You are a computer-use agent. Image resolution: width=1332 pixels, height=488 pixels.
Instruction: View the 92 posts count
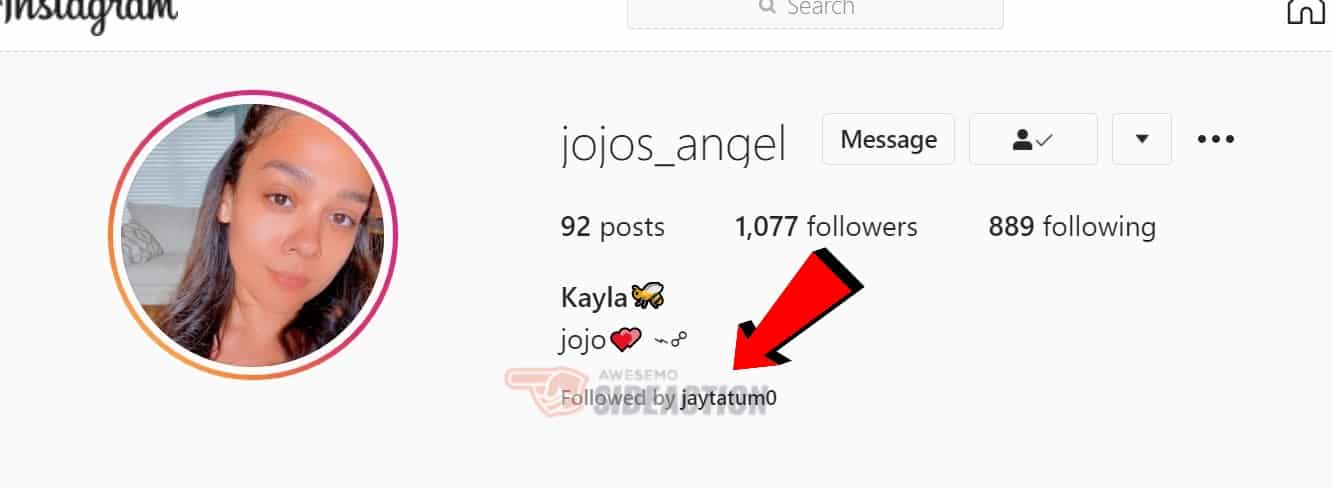(x=612, y=227)
